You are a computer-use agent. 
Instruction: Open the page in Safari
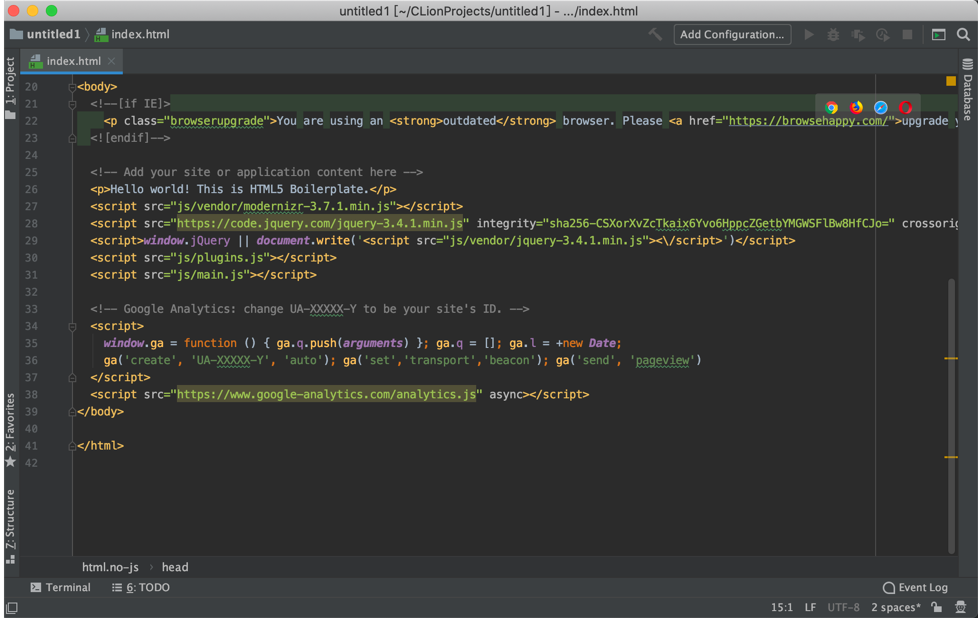(880, 106)
